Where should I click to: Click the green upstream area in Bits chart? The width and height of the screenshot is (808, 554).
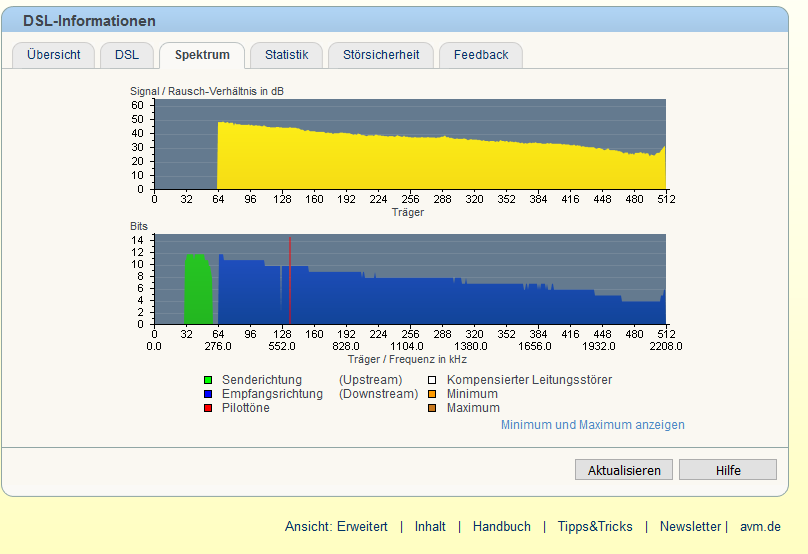click(x=198, y=291)
